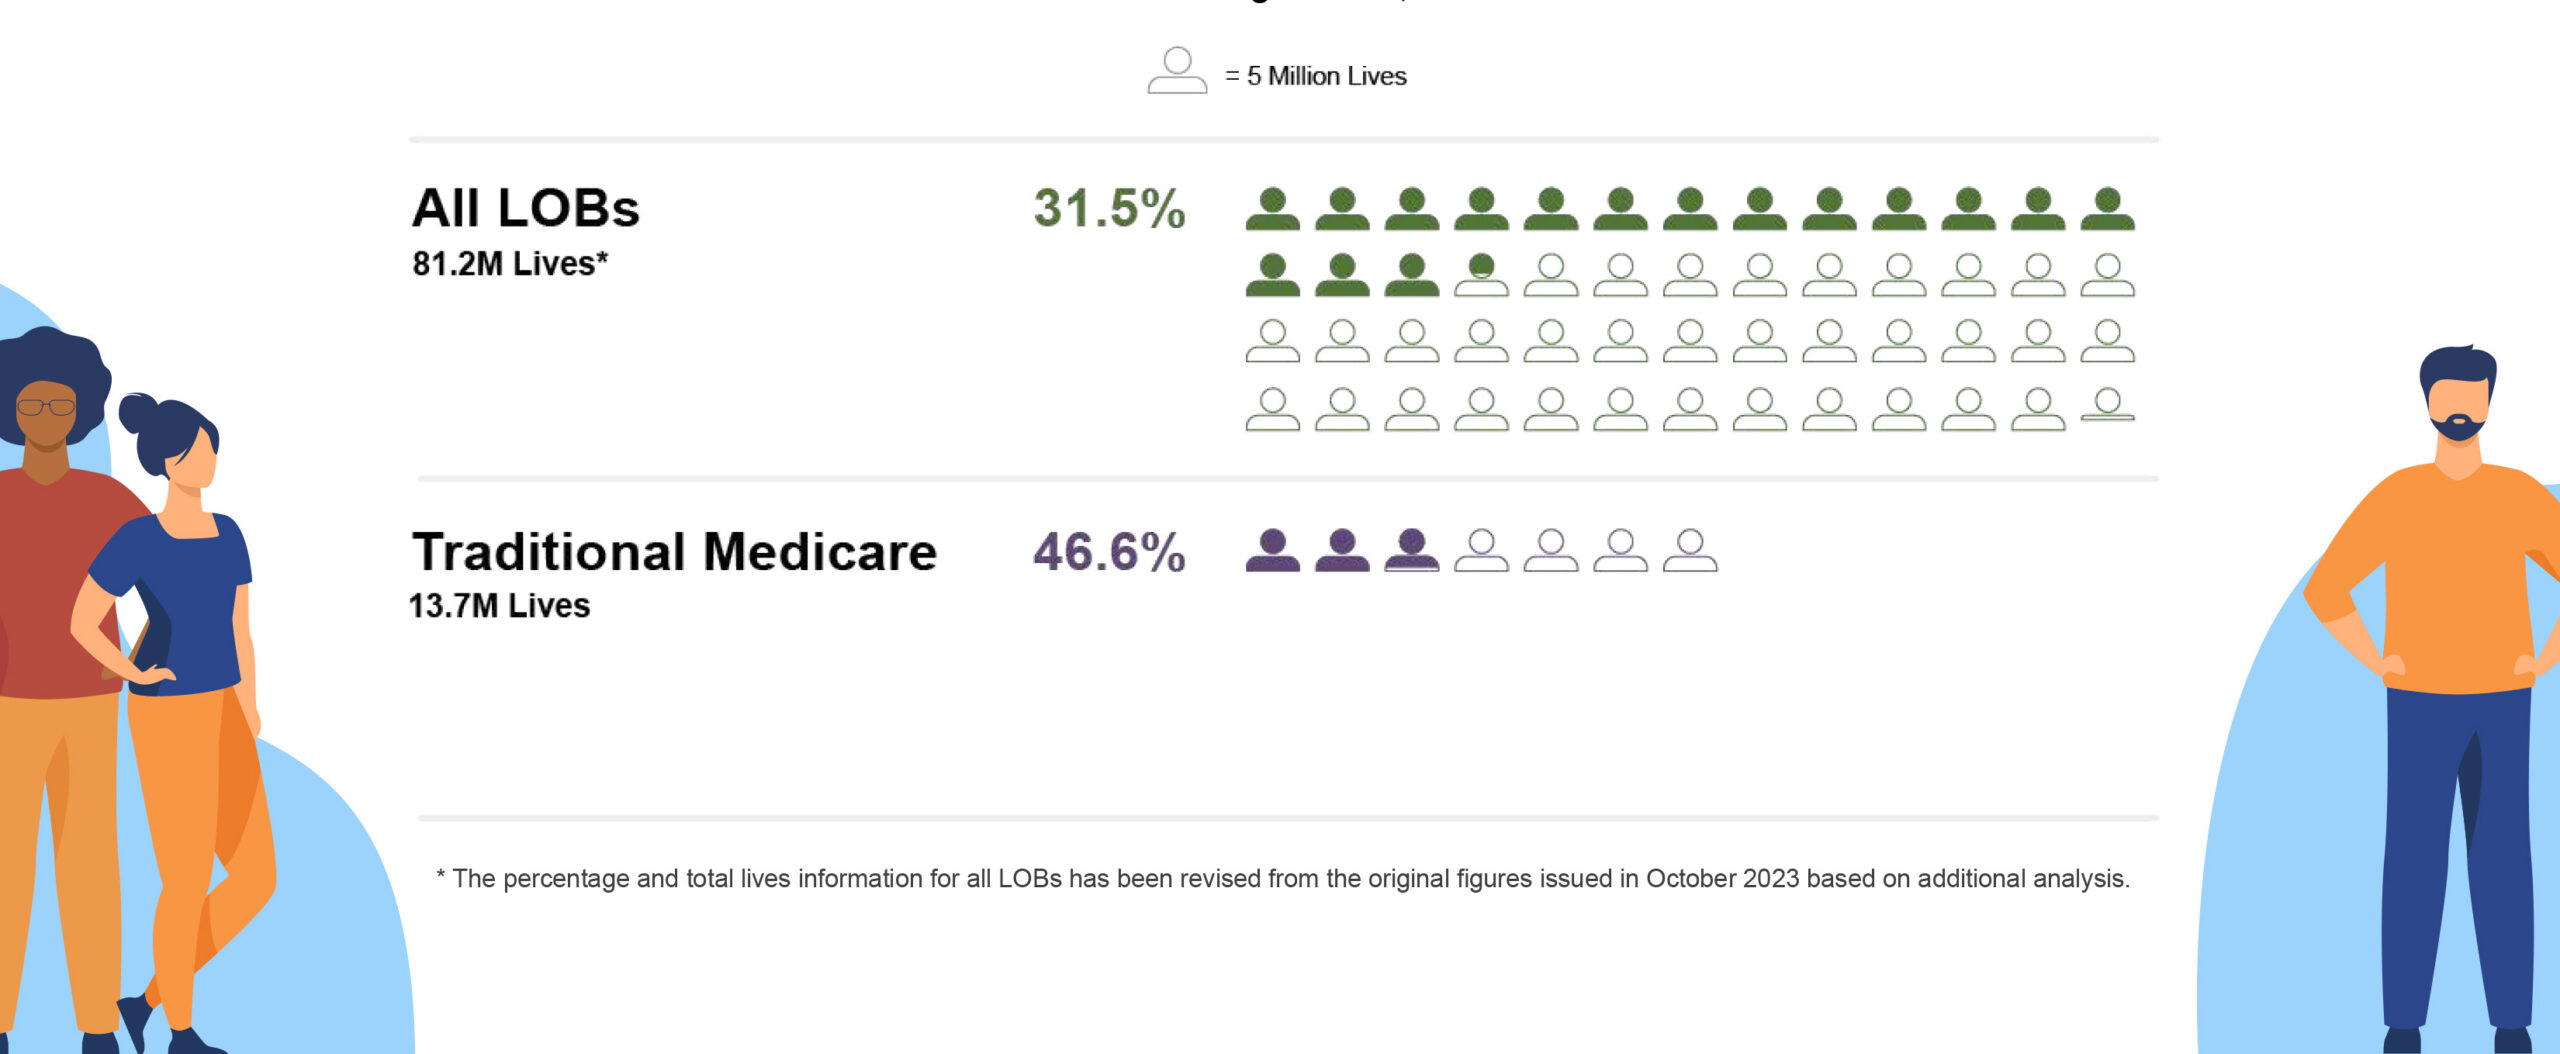The height and width of the screenshot is (1054, 2560).
Task: Click the flattened person icon ending the green grid
Action: (x=2107, y=405)
